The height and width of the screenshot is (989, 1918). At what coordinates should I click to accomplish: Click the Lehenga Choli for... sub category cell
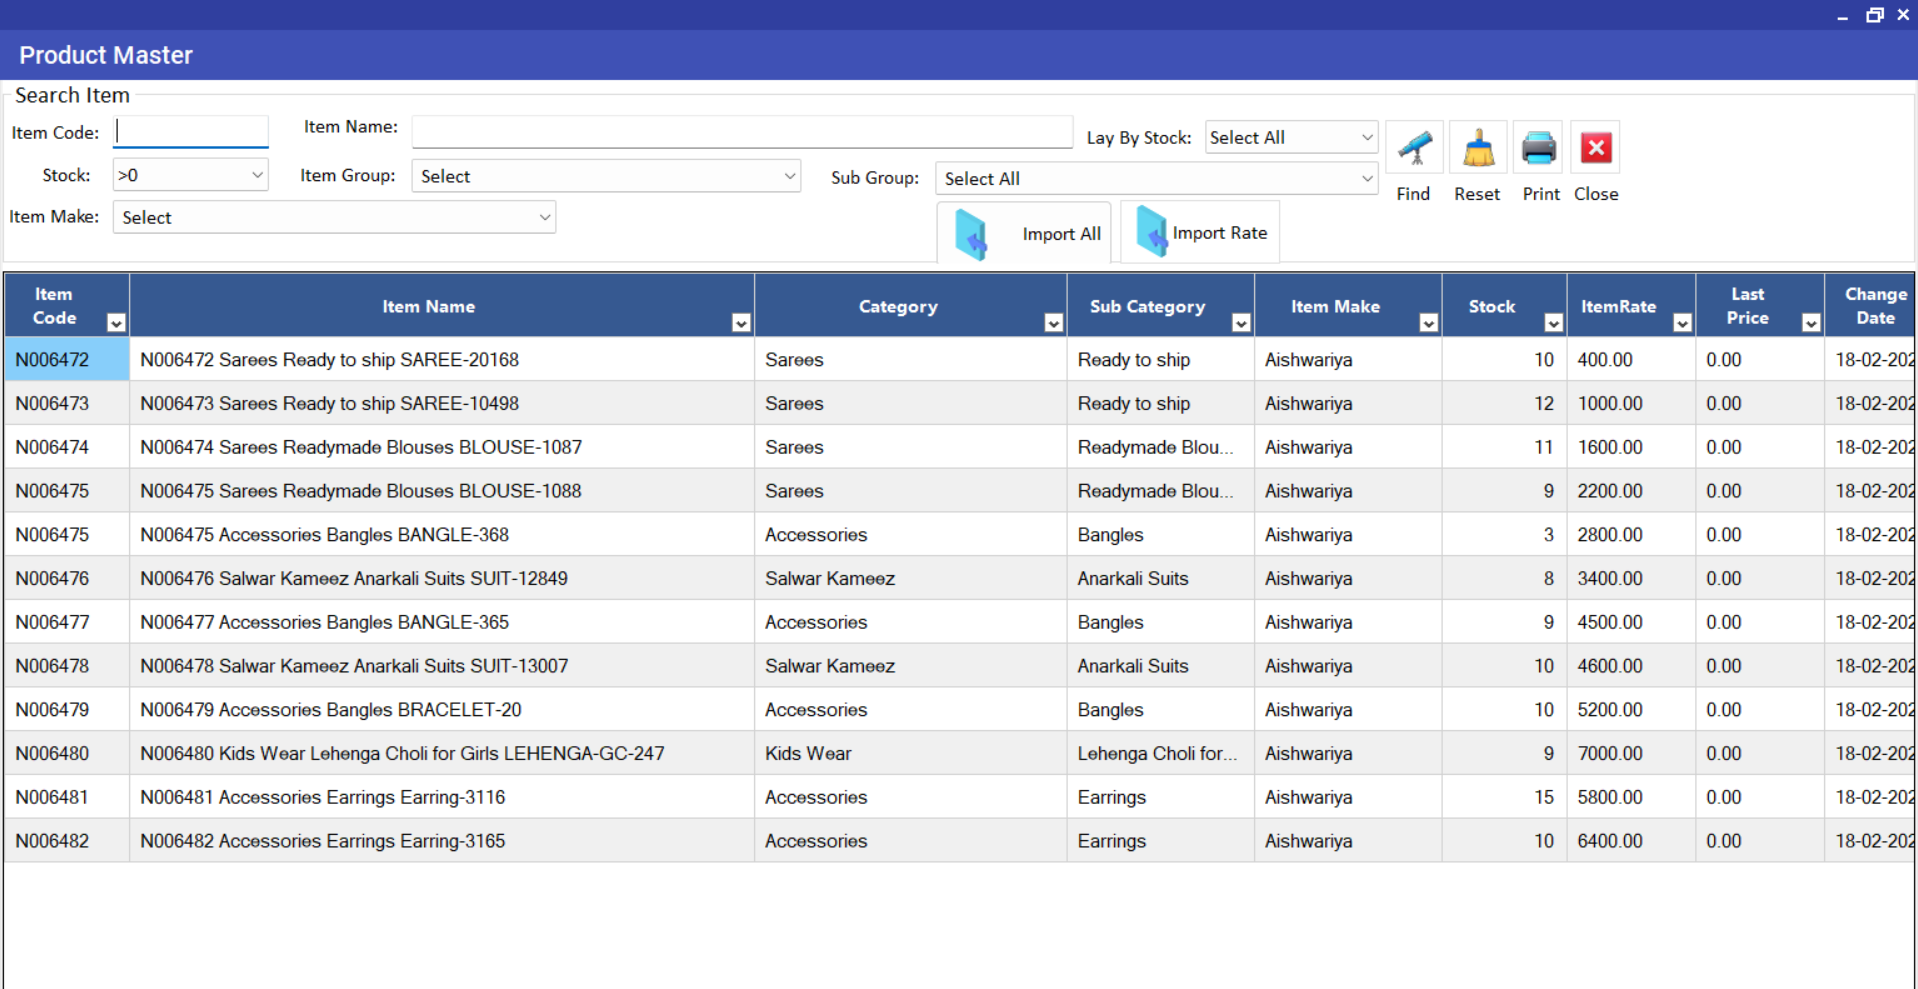[x=1161, y=753]
